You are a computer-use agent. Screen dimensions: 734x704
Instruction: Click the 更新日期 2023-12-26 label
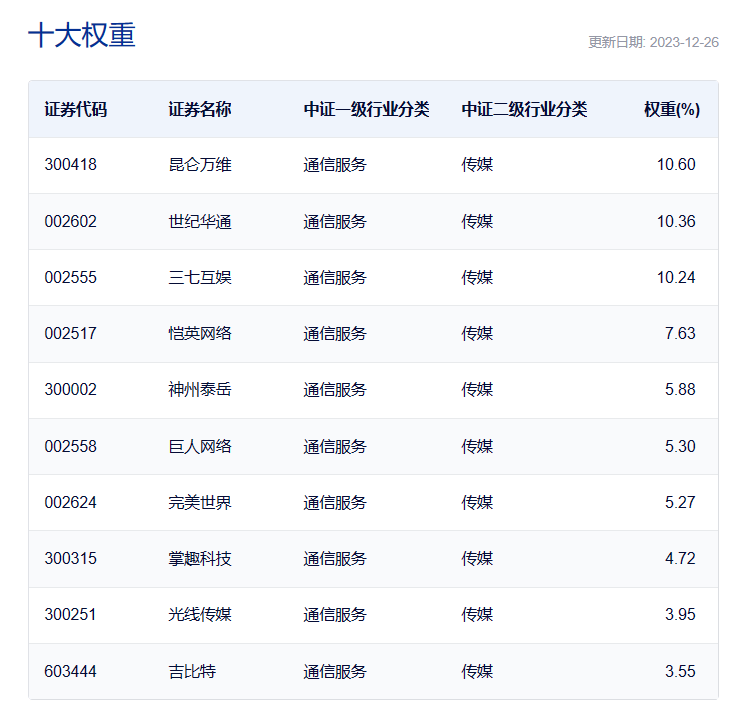coord(653,42)
